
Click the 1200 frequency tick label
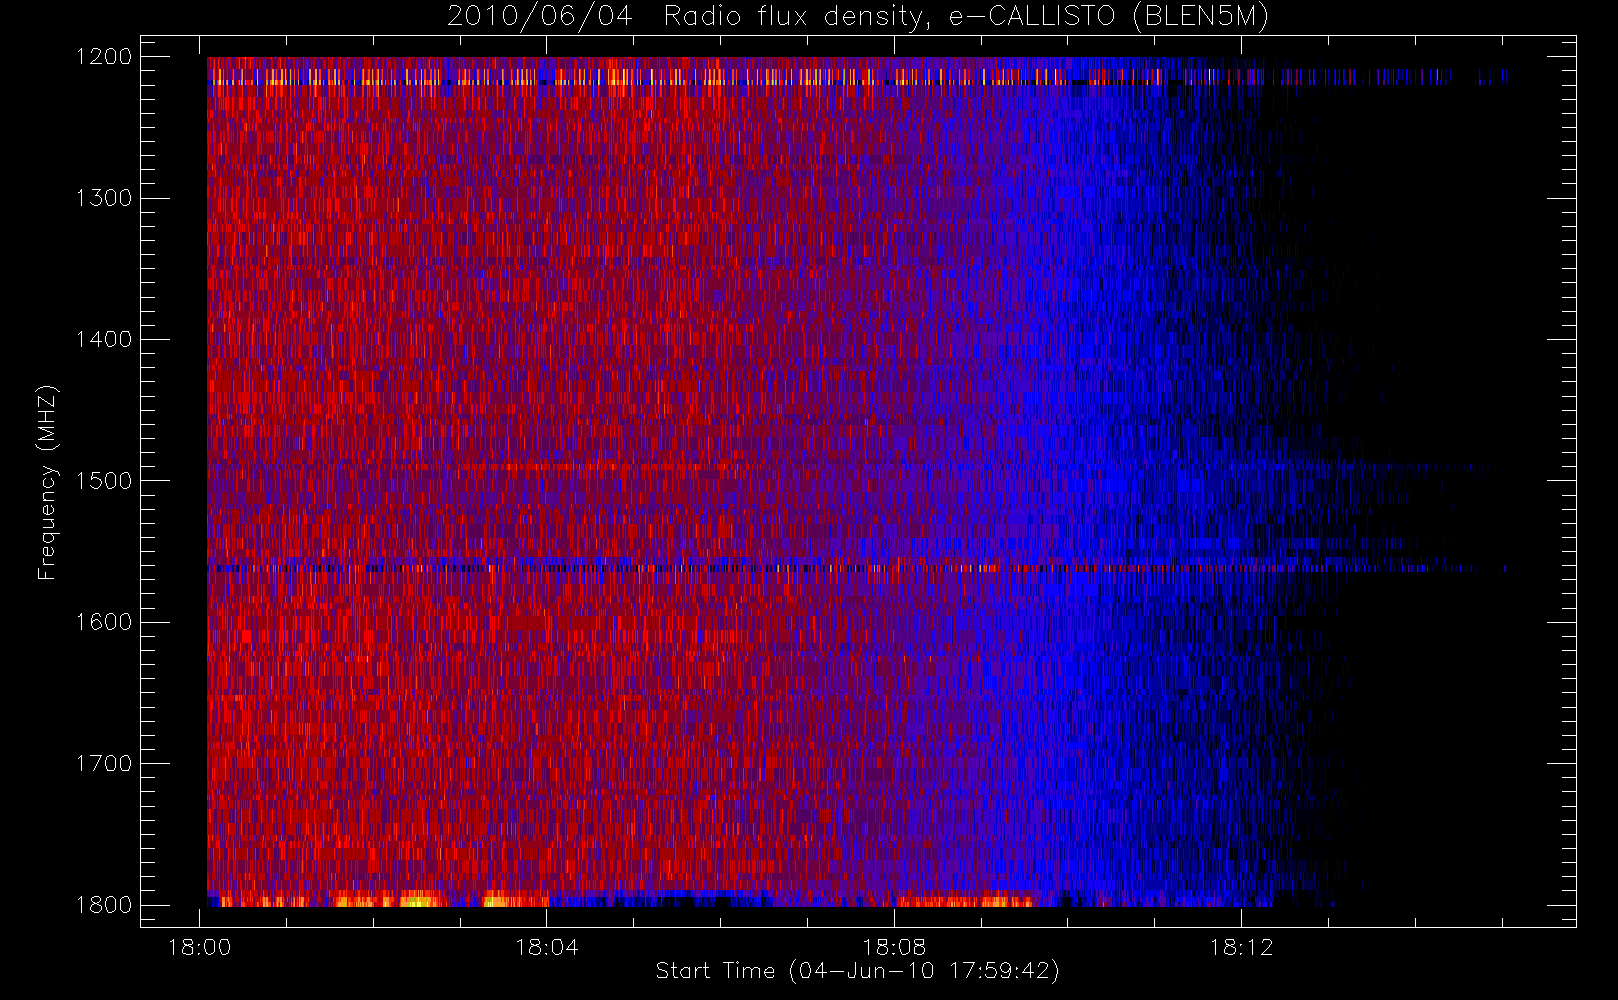[104, 57]
